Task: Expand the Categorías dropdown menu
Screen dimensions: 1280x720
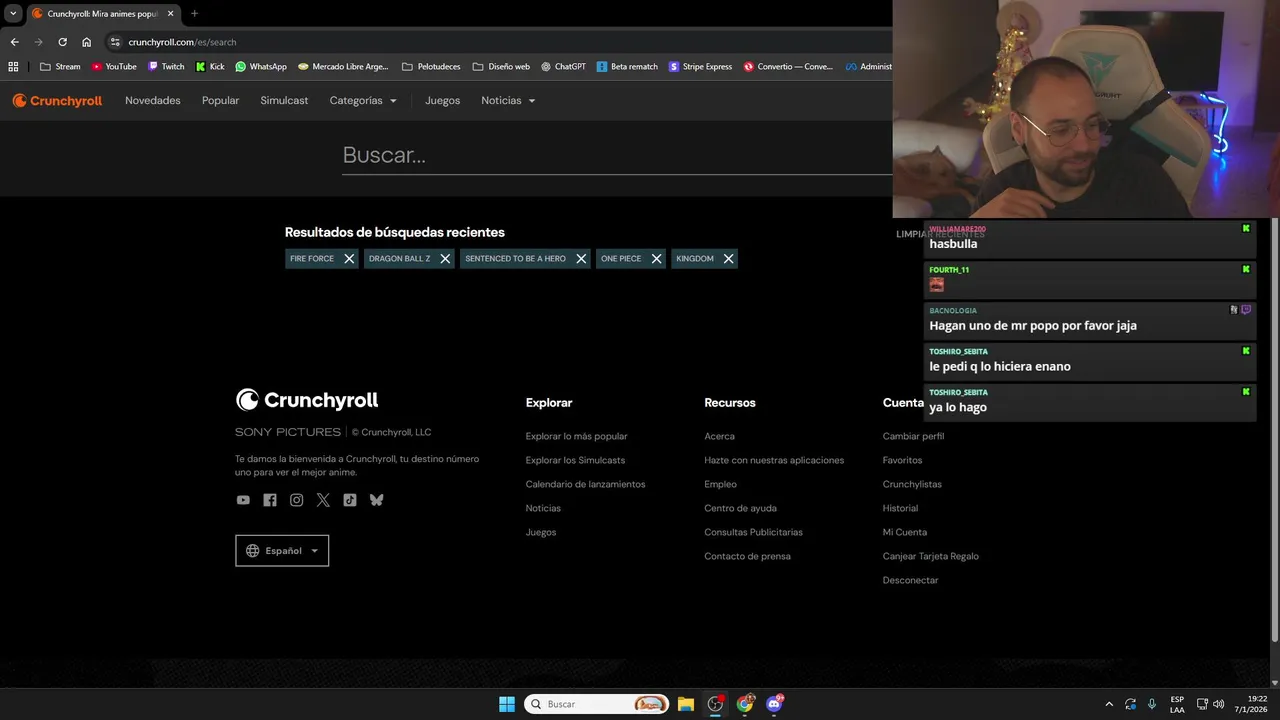Action: point(363,101)
